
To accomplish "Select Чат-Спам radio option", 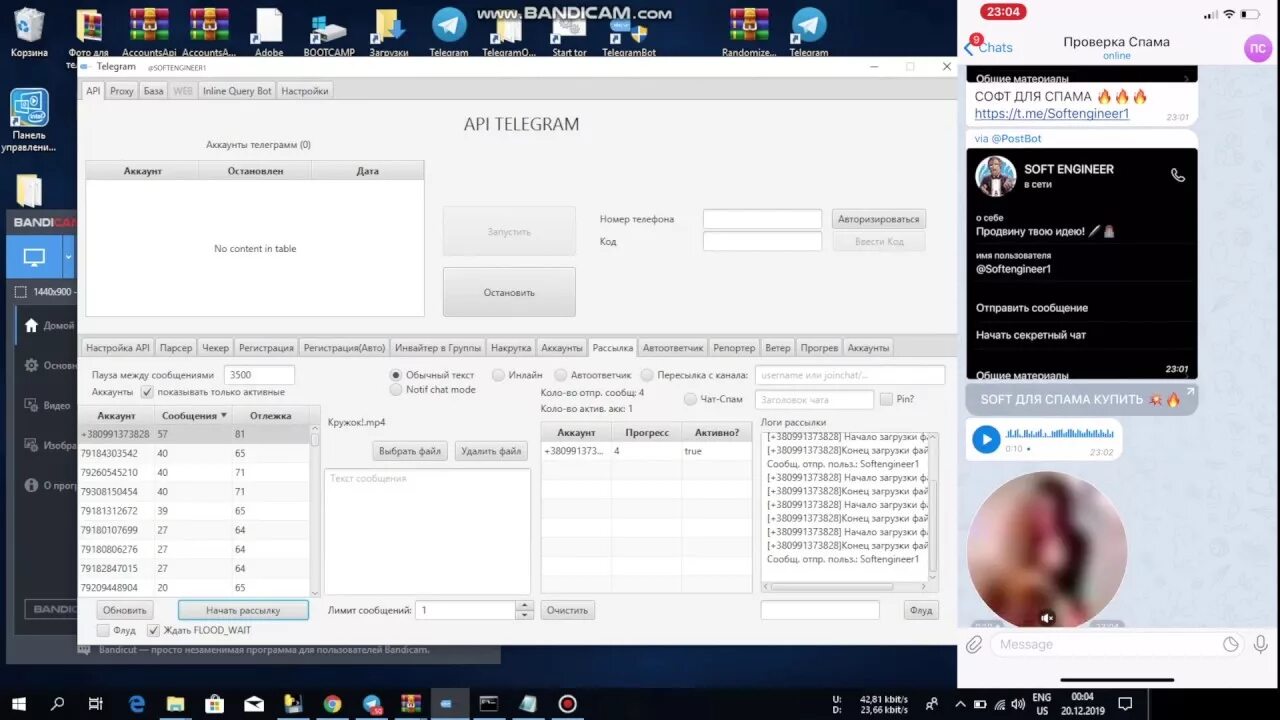I will pyautogui.click(x=690, y=399).
